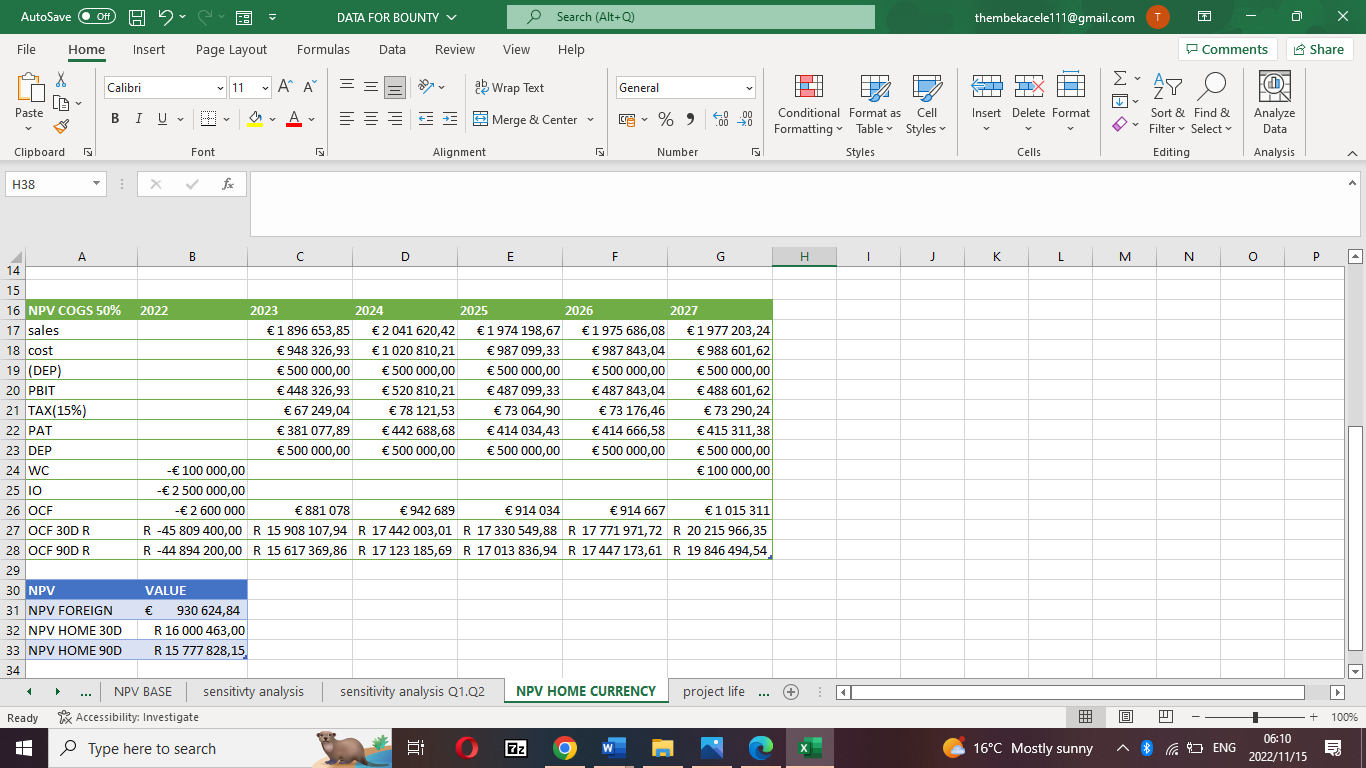Increase indent of cell contents
This screenshot has width=1366, height=768.
point(450,119)
